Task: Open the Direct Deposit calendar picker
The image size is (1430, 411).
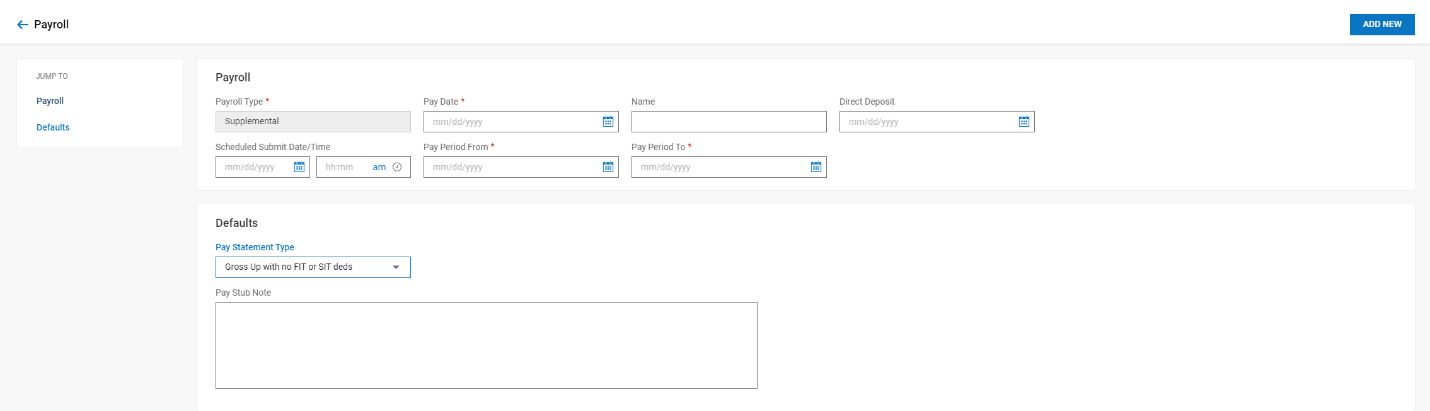Action: click(1024, 122)
